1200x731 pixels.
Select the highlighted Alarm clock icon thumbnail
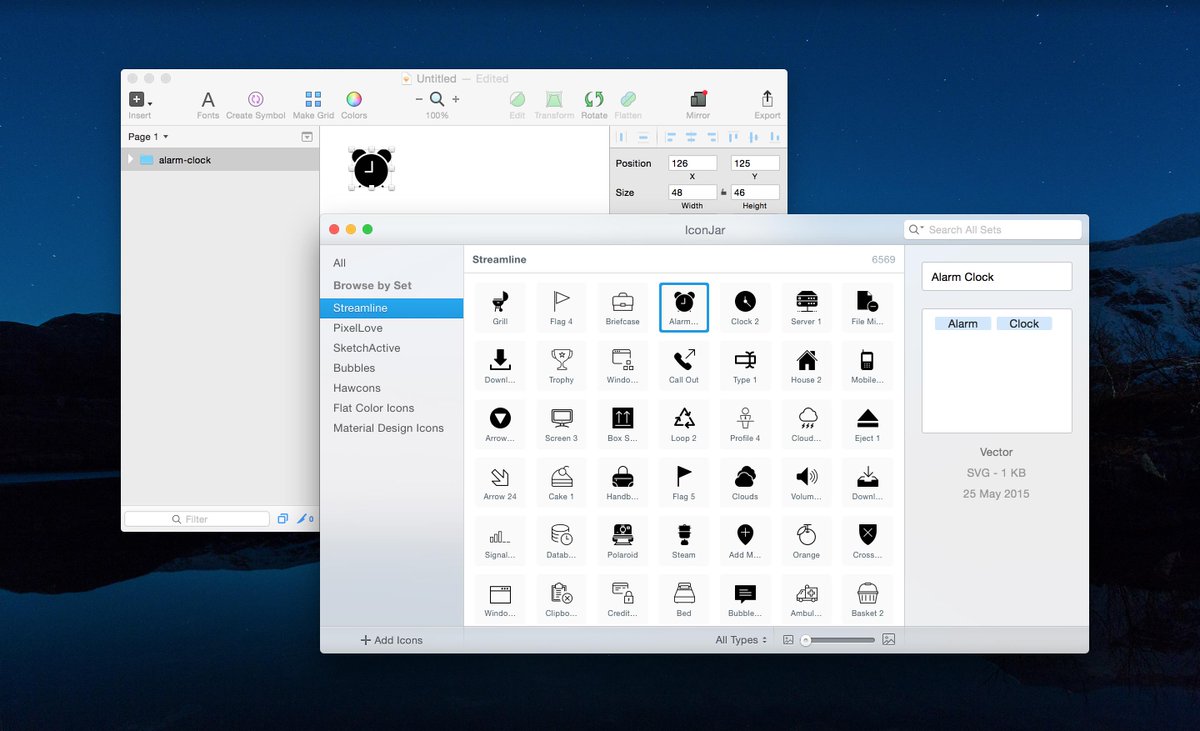coord(684,307)
